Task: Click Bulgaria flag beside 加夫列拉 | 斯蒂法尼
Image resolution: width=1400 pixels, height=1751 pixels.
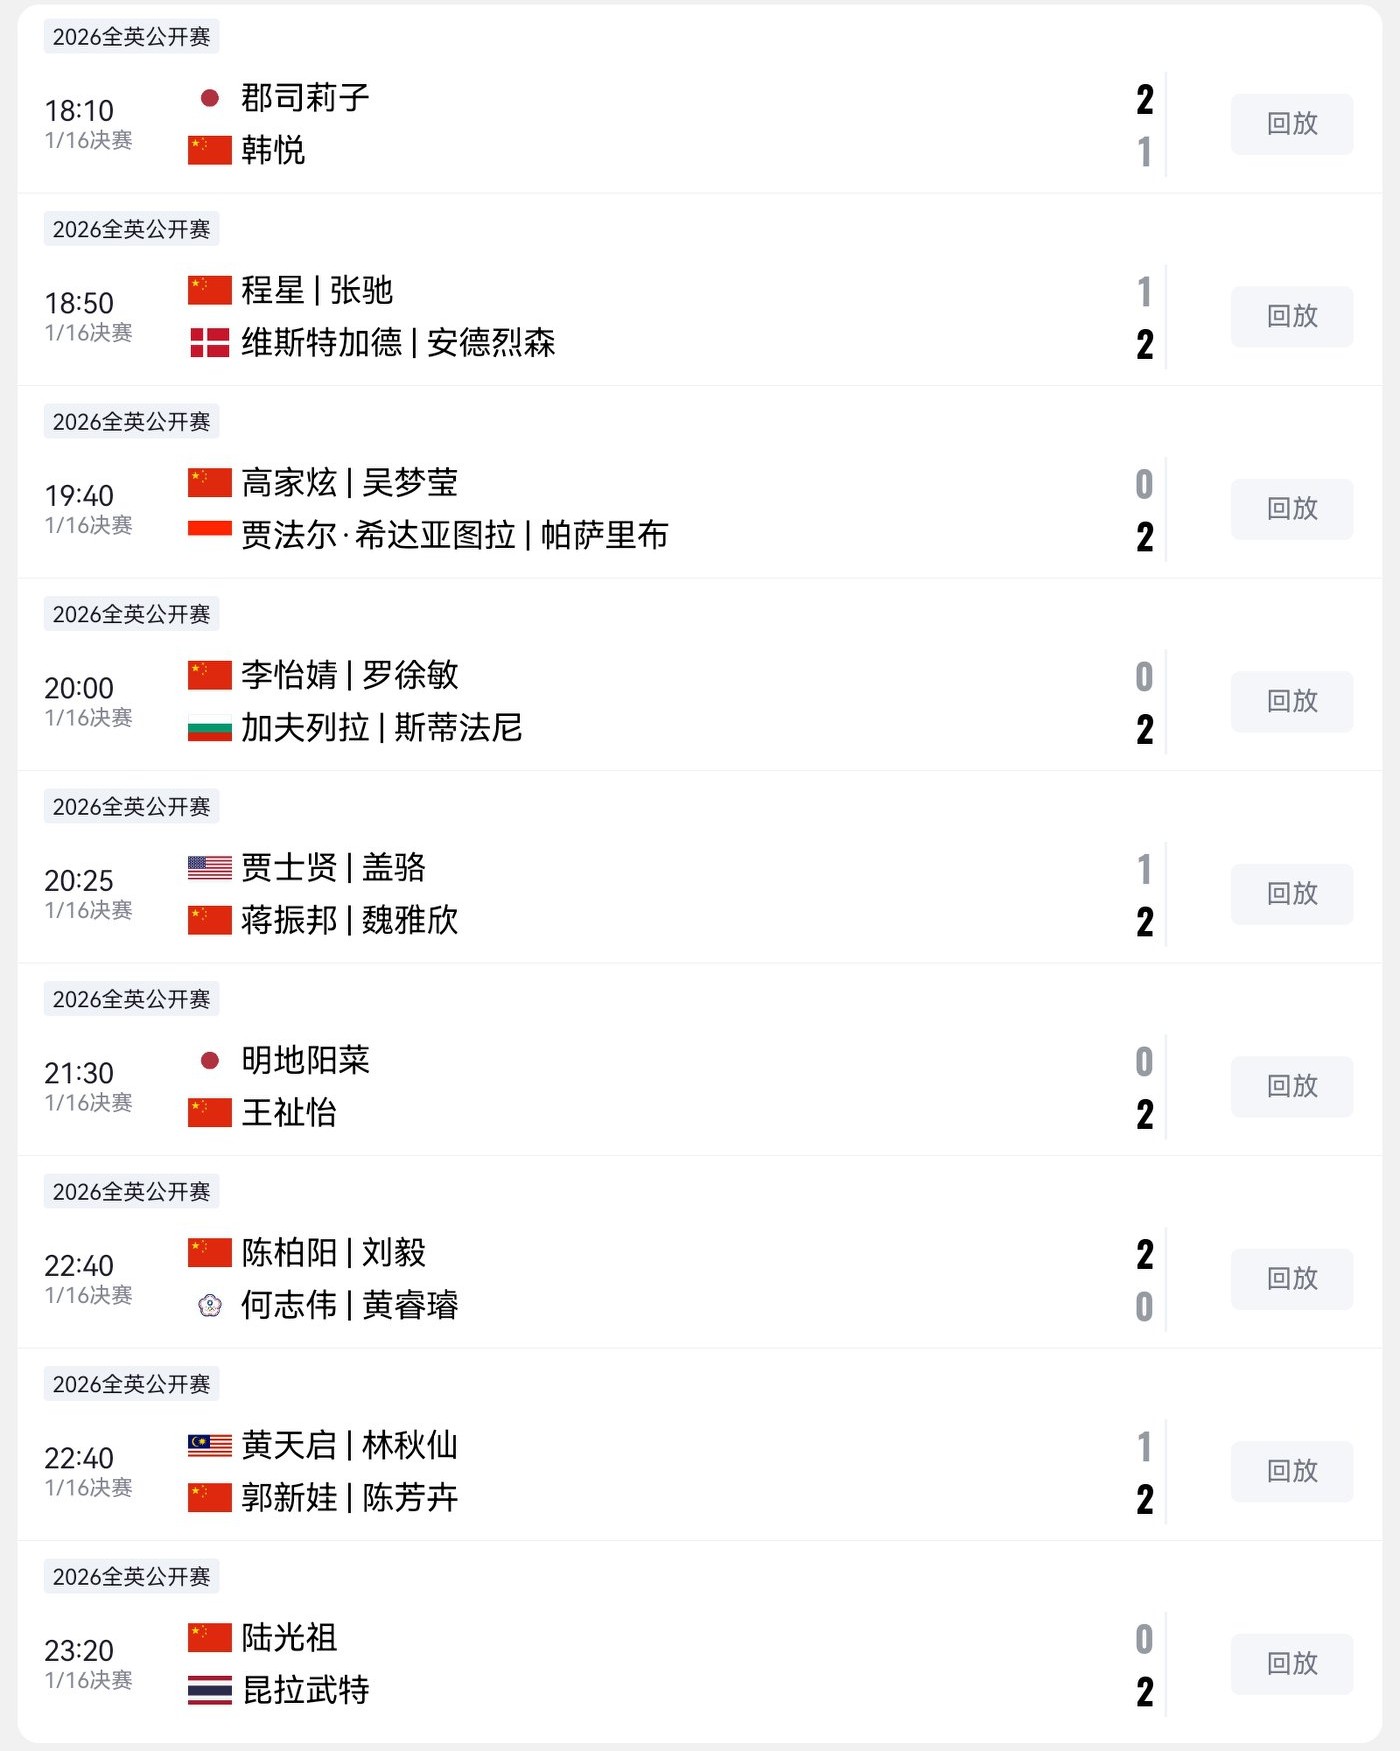Action: pyautogui.click(x=210, y=728)
